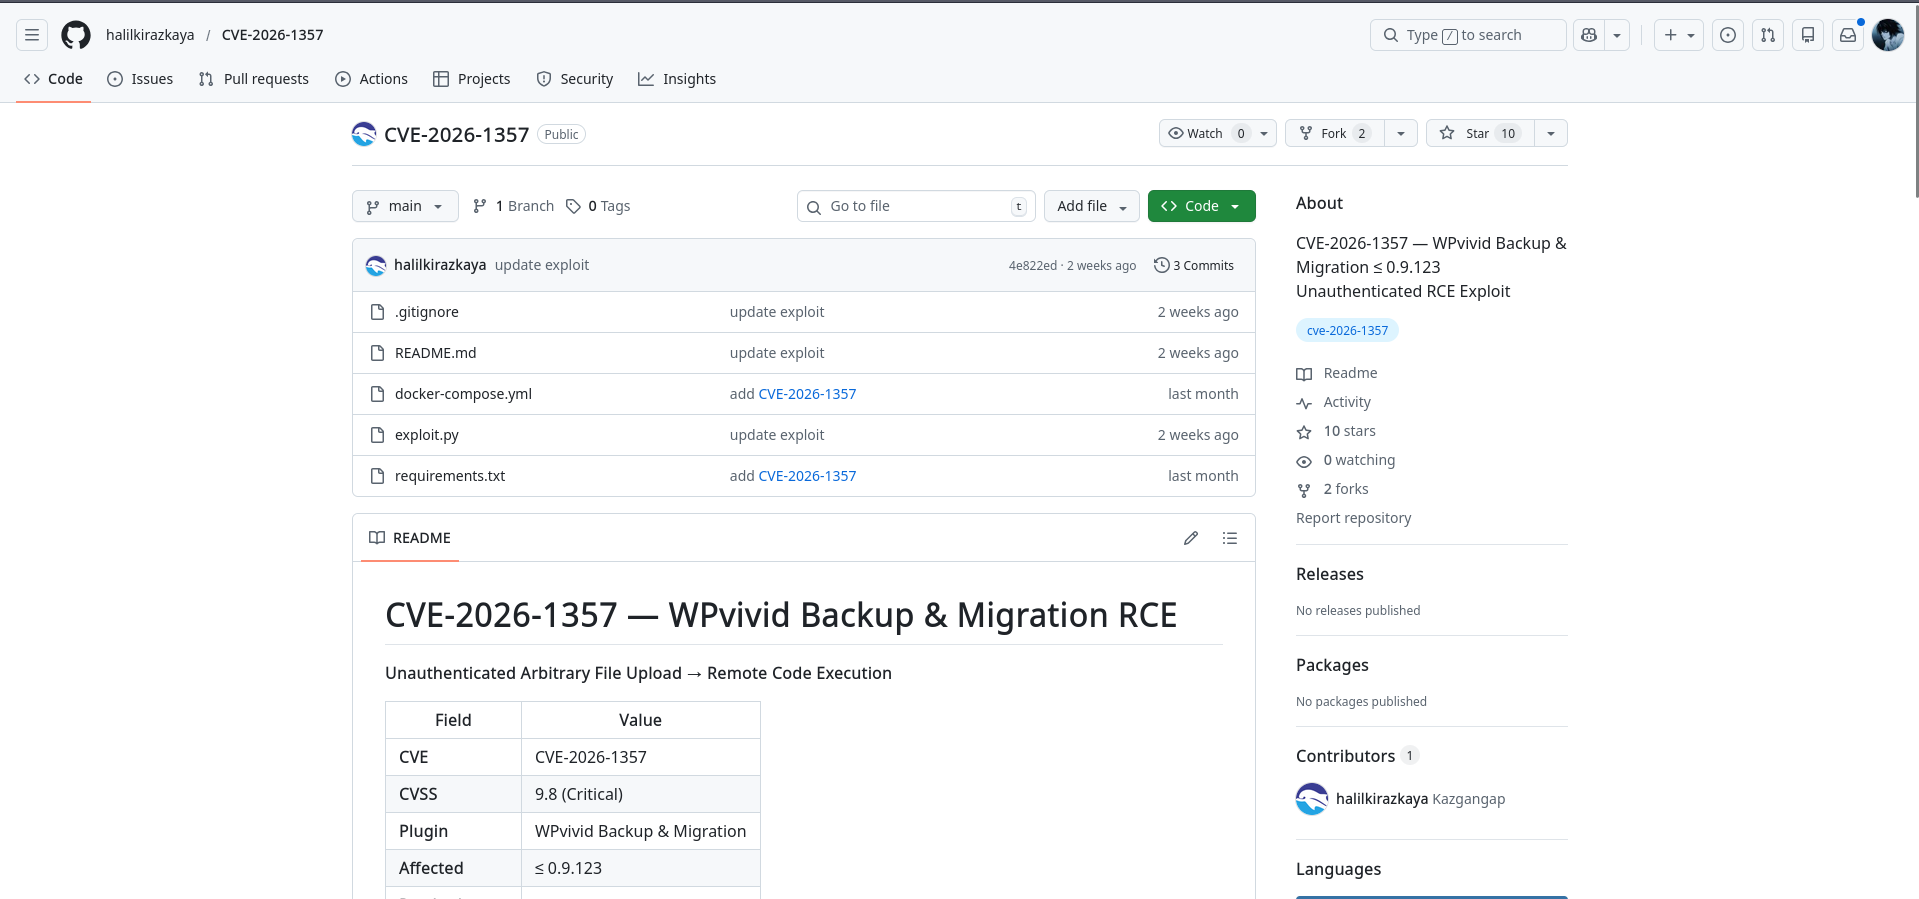Viewport: 1919px width, 899px height.
Task: Switch to the Insights tab
Action: tap(677, 79)
